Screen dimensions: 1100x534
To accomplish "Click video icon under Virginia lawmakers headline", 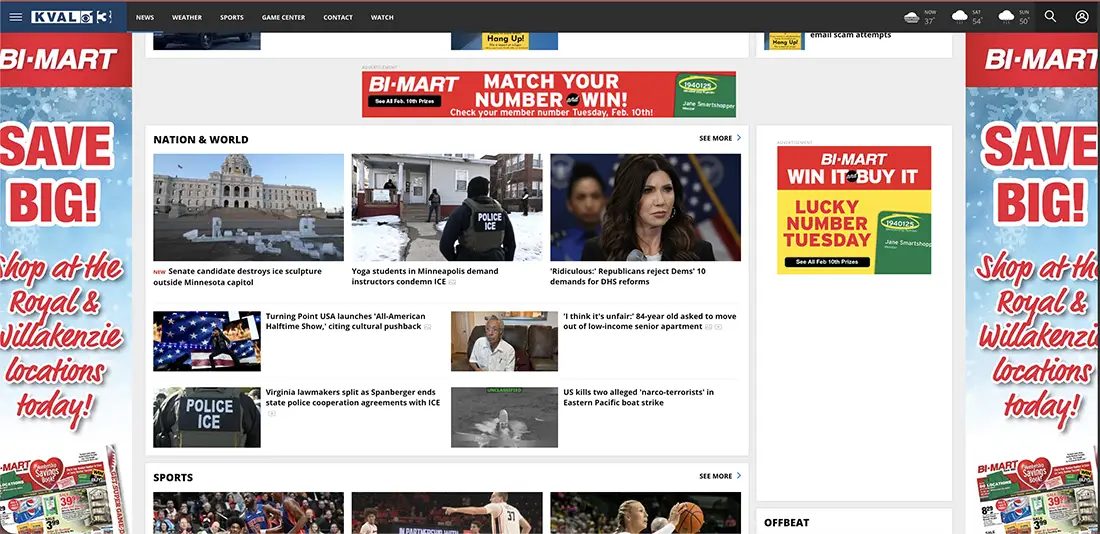I will [x=272, y=413].
